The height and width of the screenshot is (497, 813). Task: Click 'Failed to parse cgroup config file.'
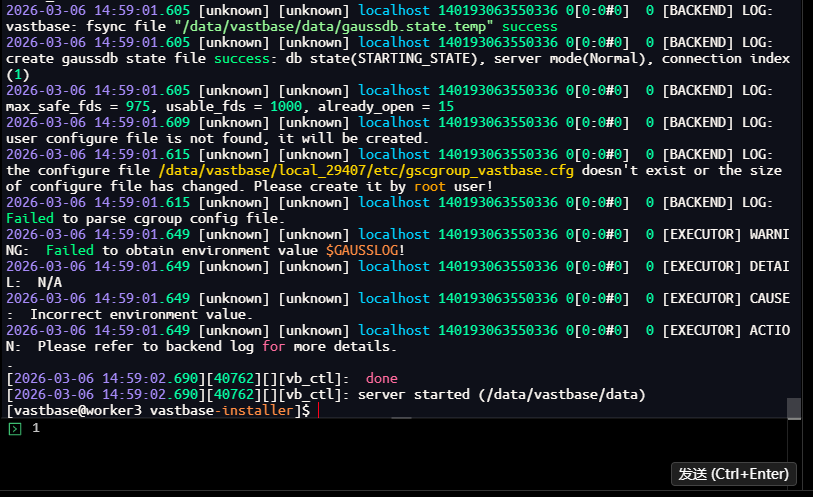[145, 218]
